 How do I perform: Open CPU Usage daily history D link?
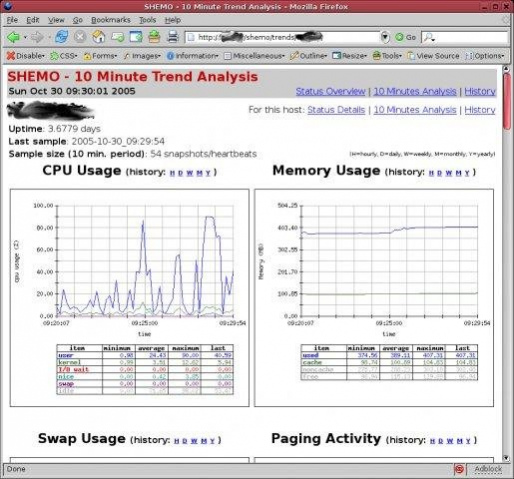[x=181, y=173]
